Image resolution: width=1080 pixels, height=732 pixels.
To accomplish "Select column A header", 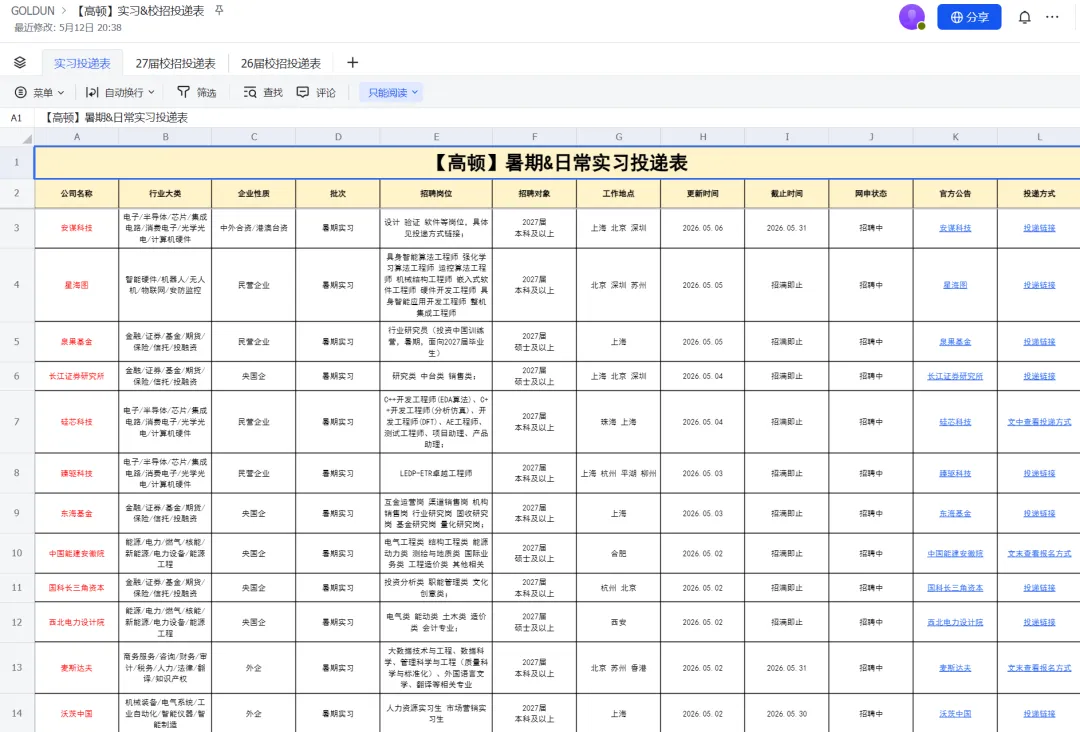I will click(x=76, y=137).
